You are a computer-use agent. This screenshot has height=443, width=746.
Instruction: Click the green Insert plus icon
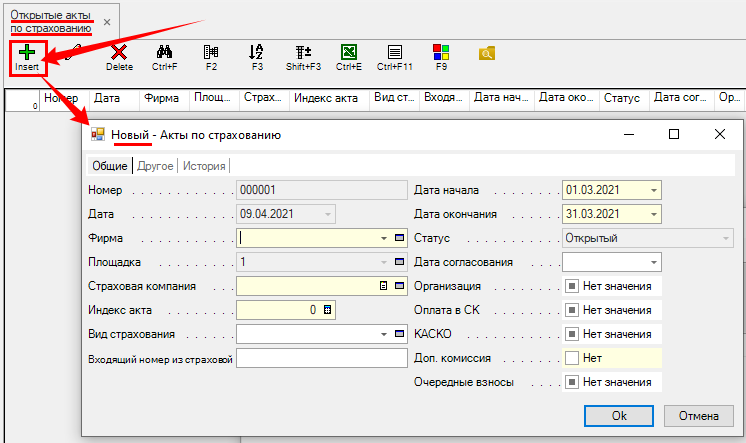(26, 52)
